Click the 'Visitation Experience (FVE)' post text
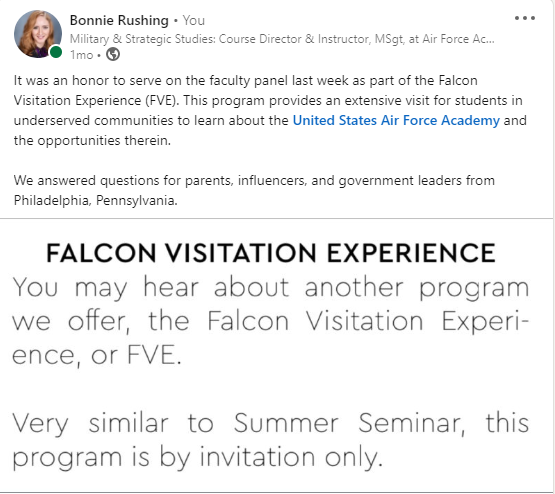This screenshot has height=494, width=555. point(96,100)
